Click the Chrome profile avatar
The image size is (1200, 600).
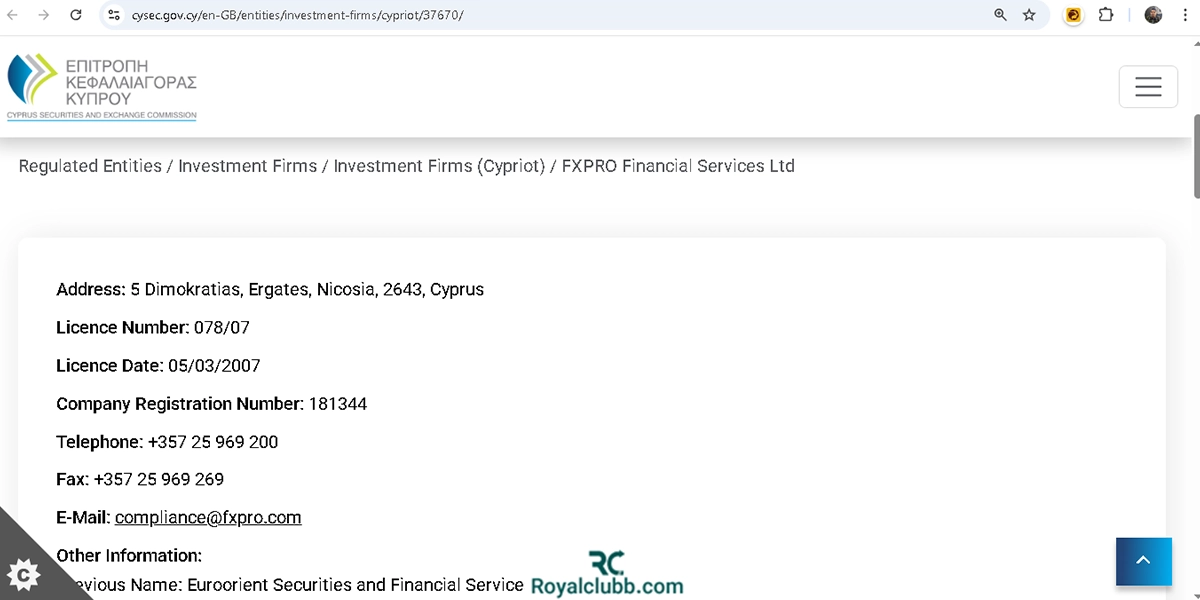tap(1153, 15)
